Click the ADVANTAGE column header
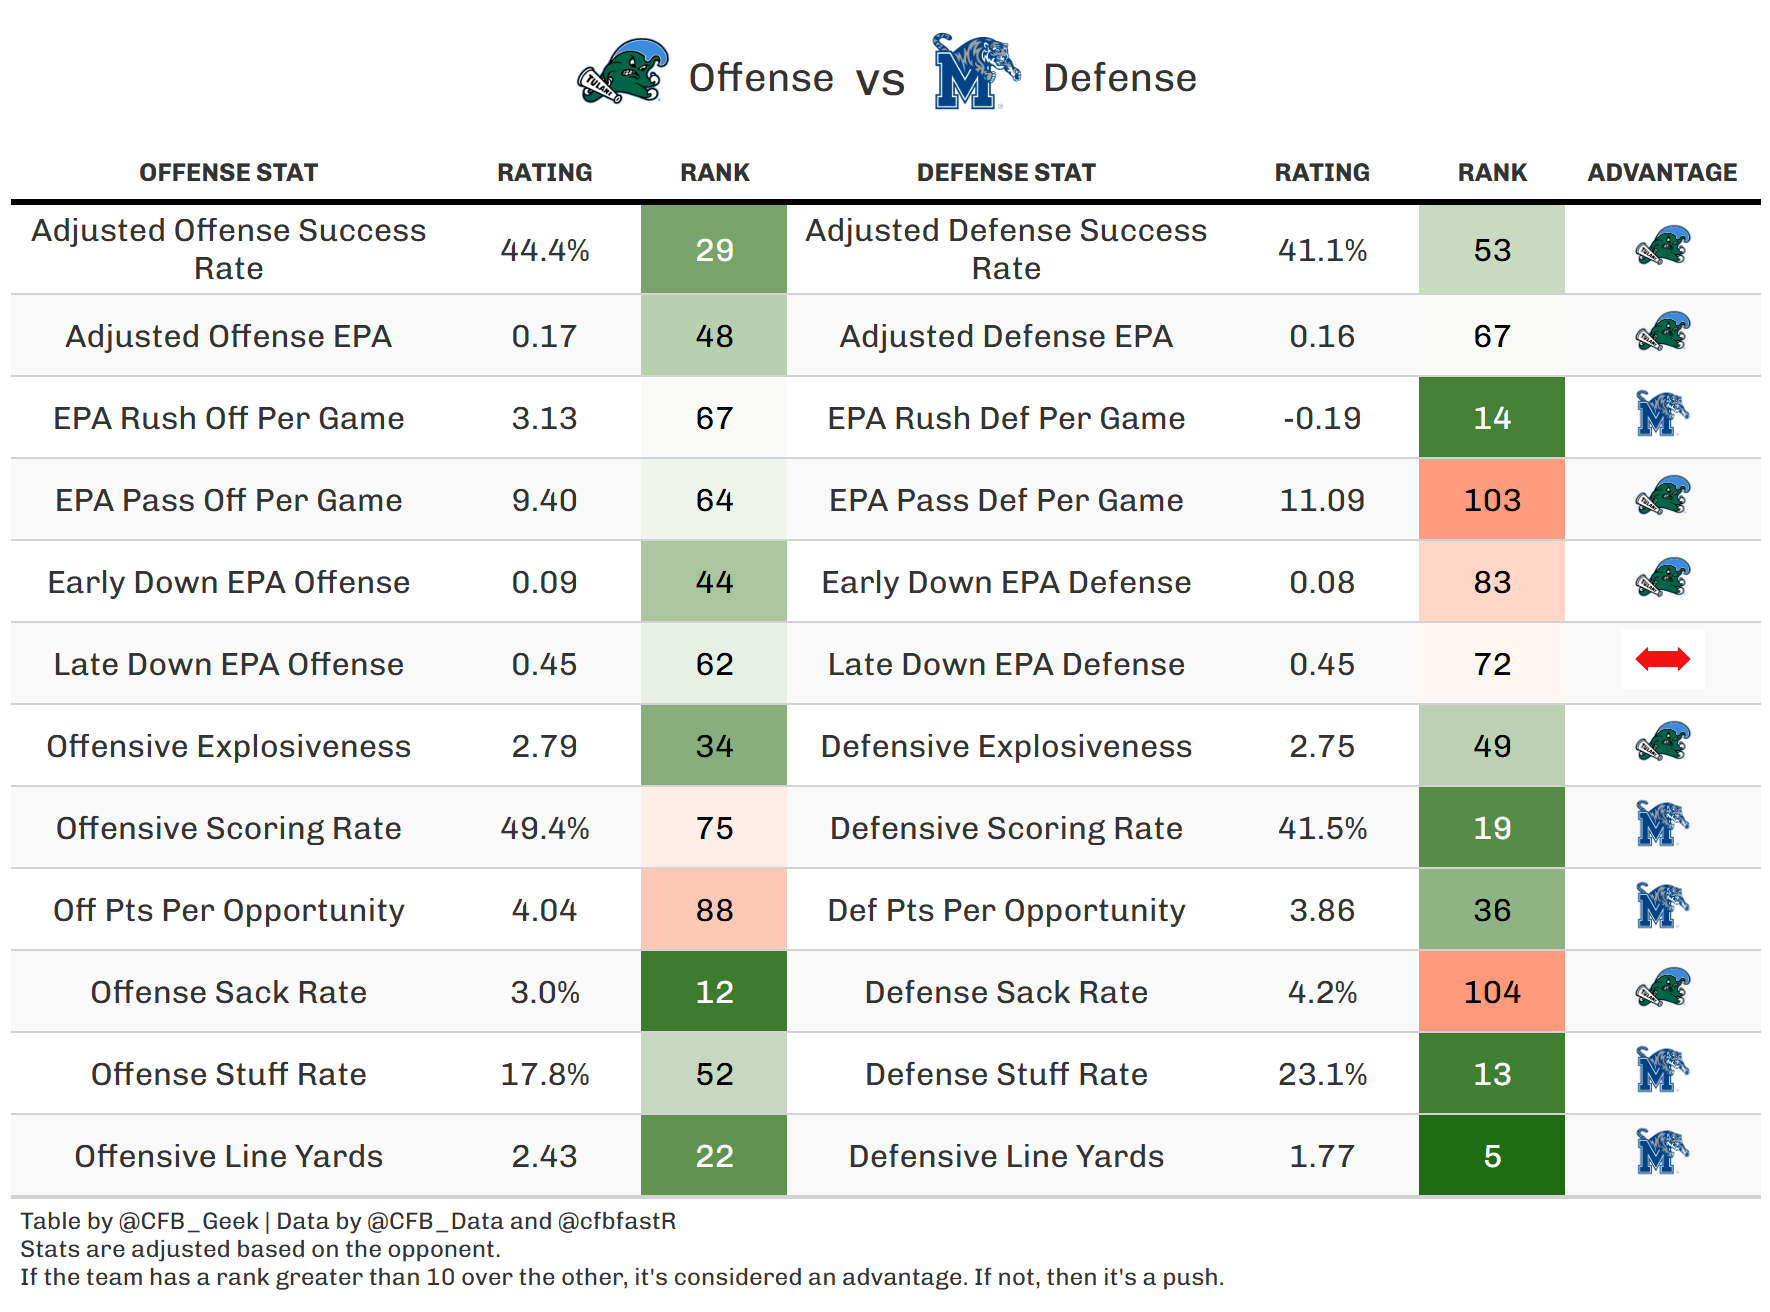Screen dimensions: 1770x1312 tap(1662, 173)
